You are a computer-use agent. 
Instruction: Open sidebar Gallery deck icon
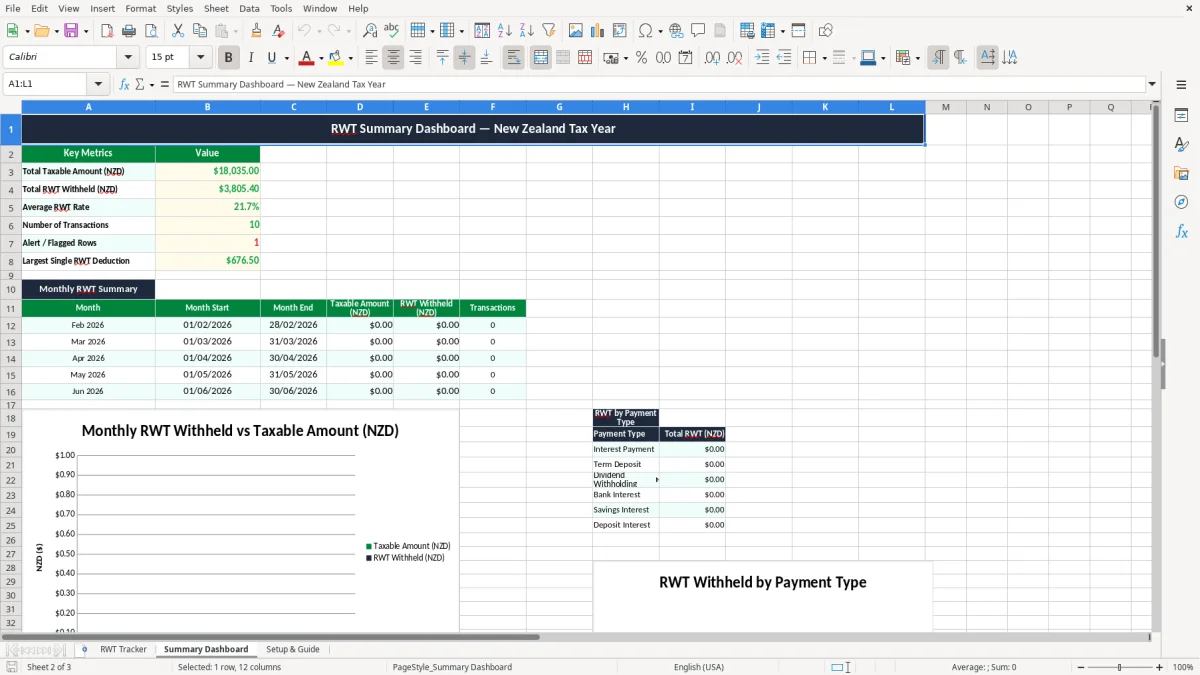pyautogui.click(x=1181, y=174)
